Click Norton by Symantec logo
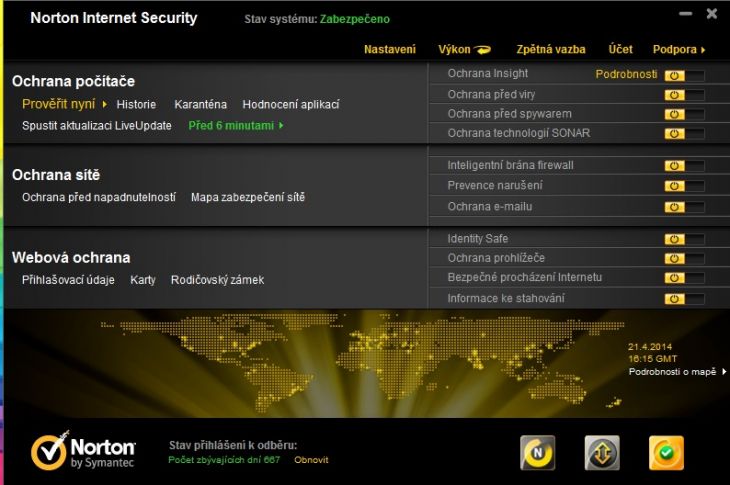This screenshot has width=730, height=485. (83, 451)
